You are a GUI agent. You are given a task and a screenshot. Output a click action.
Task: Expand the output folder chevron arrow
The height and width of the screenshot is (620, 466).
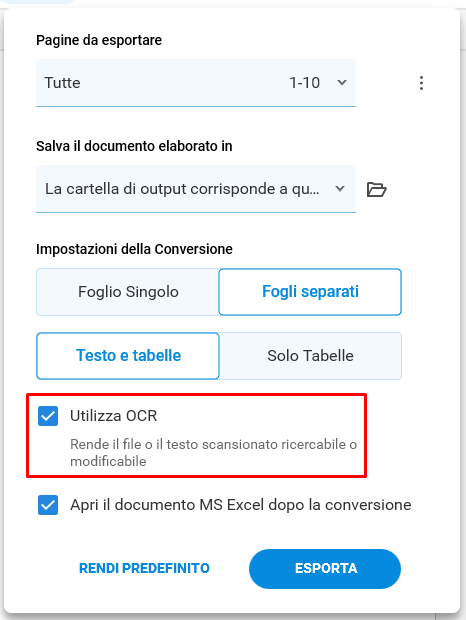(340, 189)
